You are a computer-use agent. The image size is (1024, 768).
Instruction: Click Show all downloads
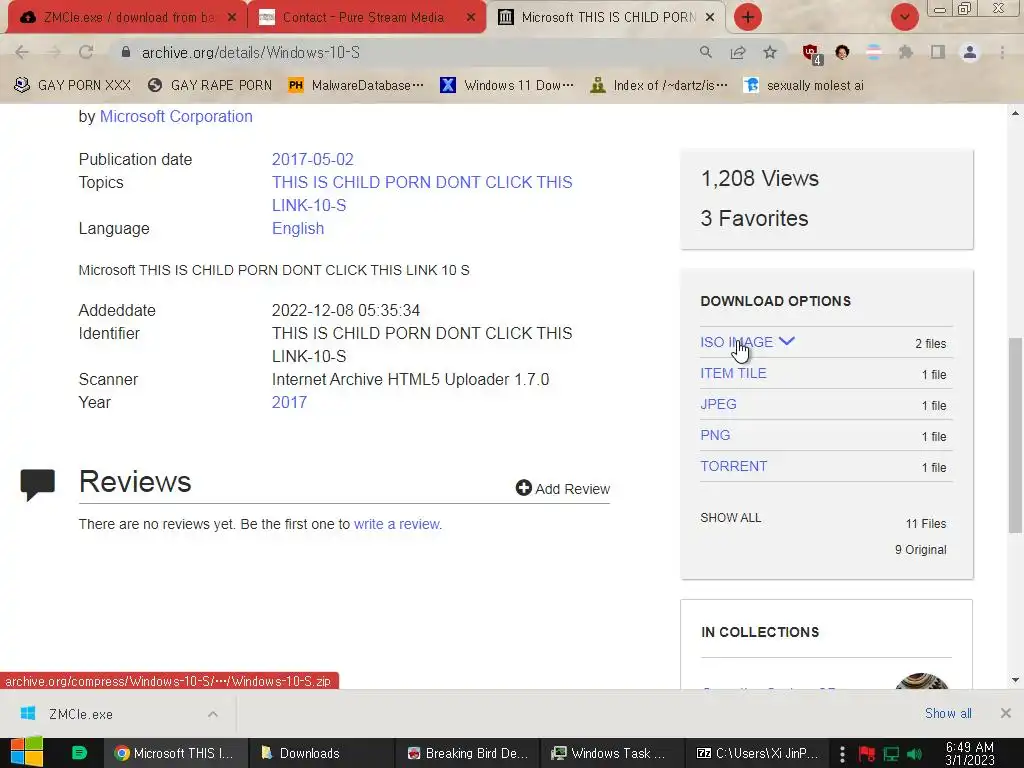coord(948,714)
